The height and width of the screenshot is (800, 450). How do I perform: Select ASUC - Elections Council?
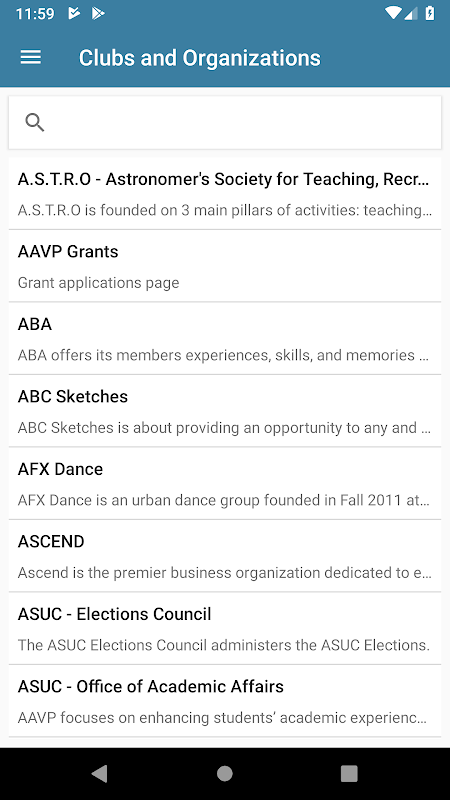(x=225, y=629)
